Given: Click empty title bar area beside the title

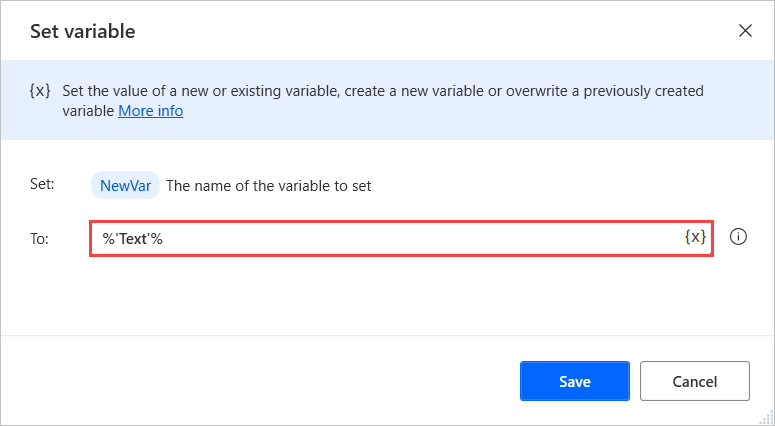Looking at the screenshot, I should 435,31.
